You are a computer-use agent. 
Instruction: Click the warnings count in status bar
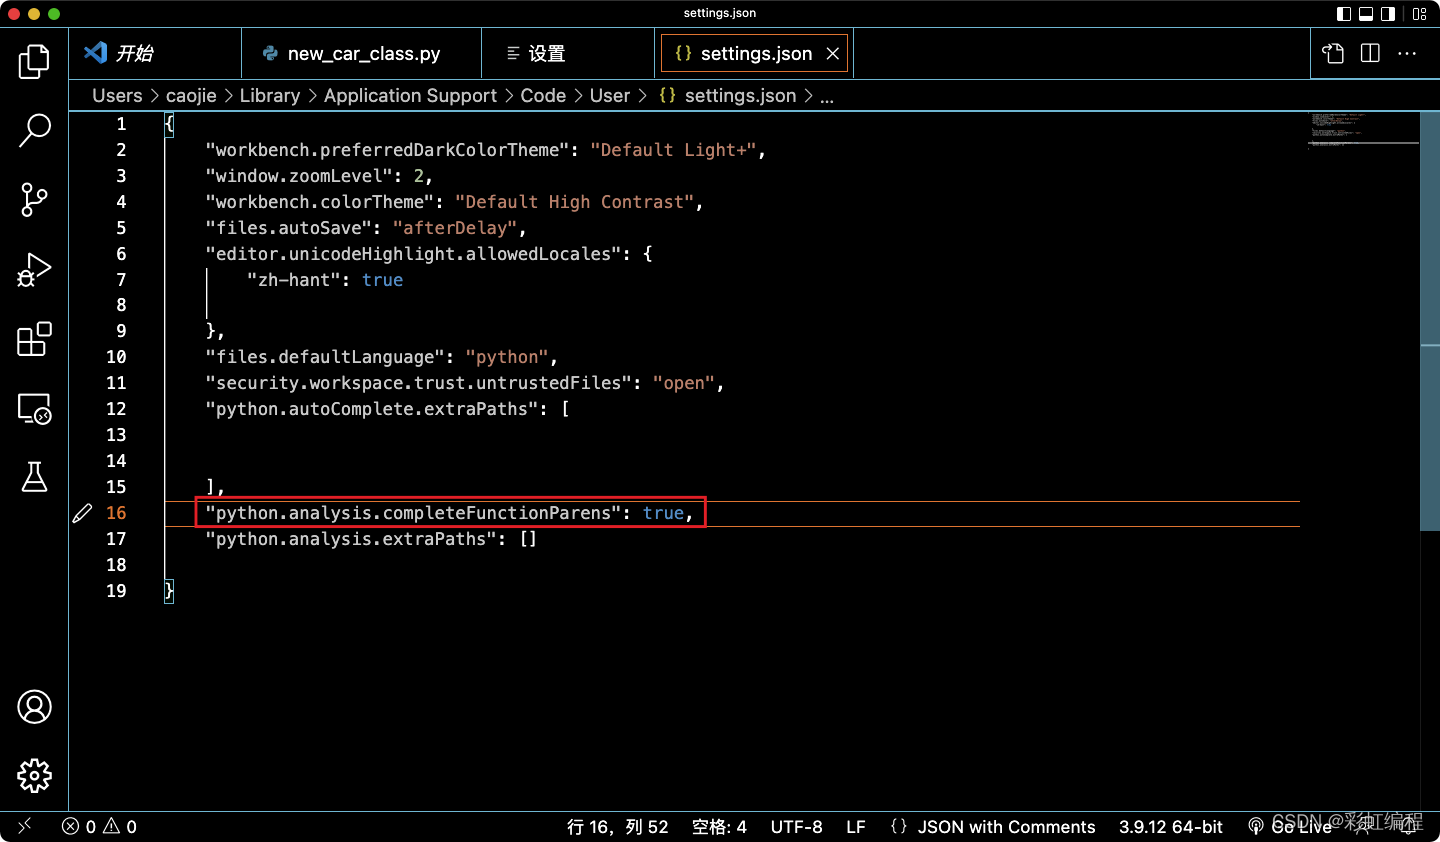click(x=120, y=827)
